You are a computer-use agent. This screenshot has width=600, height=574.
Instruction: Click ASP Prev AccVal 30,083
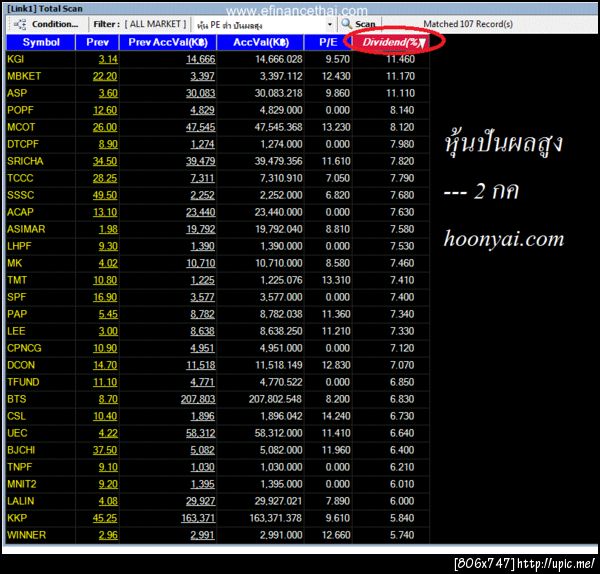point(201,93)
